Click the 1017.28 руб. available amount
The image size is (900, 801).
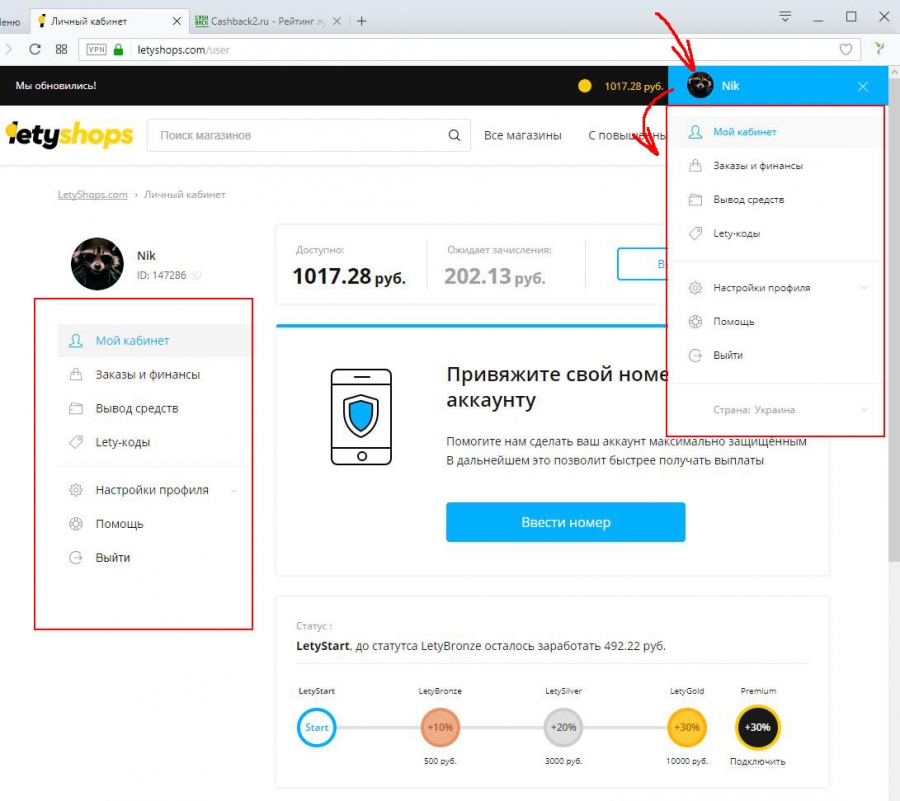(x=350, y=277)
